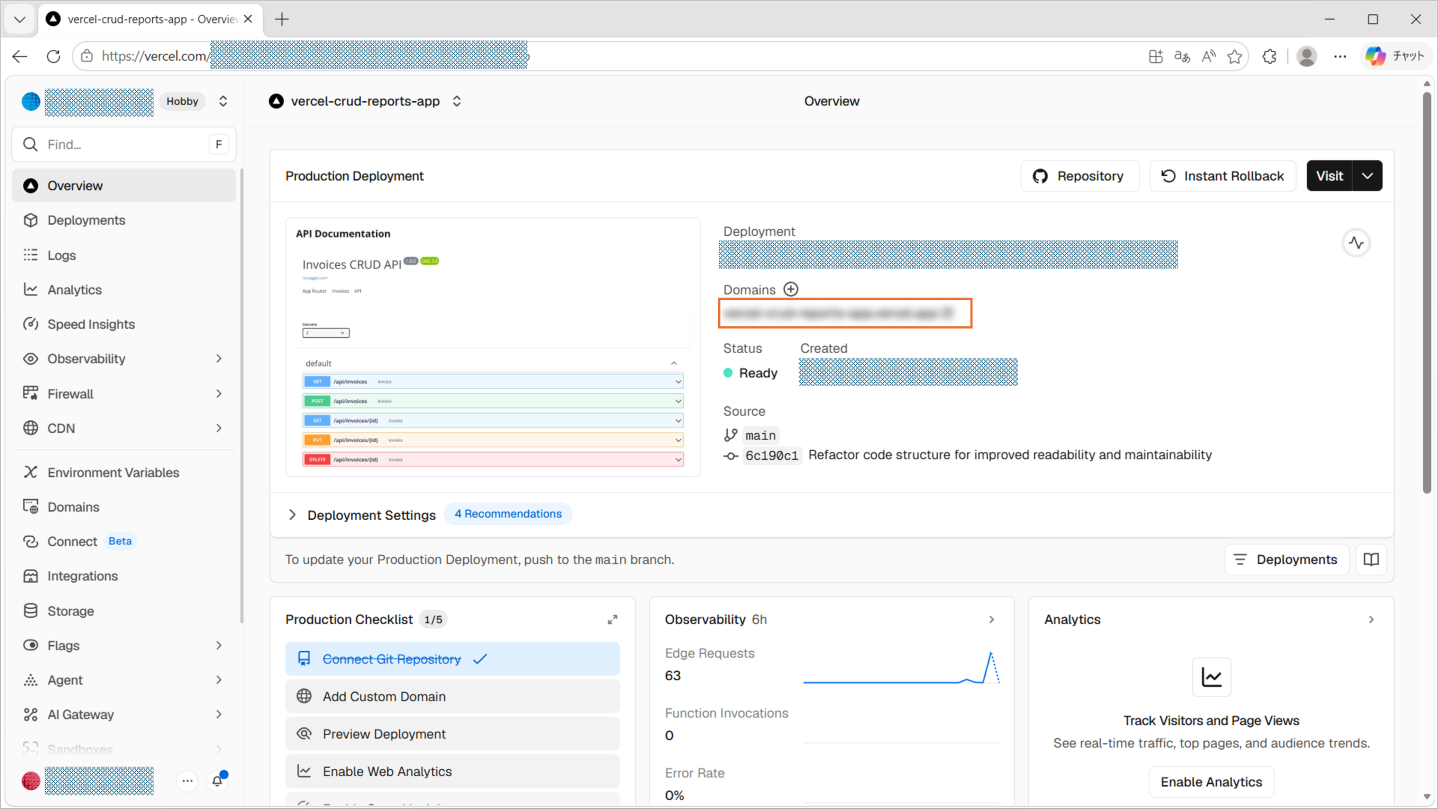Open the browser Extensions menu

(1269, 57)
